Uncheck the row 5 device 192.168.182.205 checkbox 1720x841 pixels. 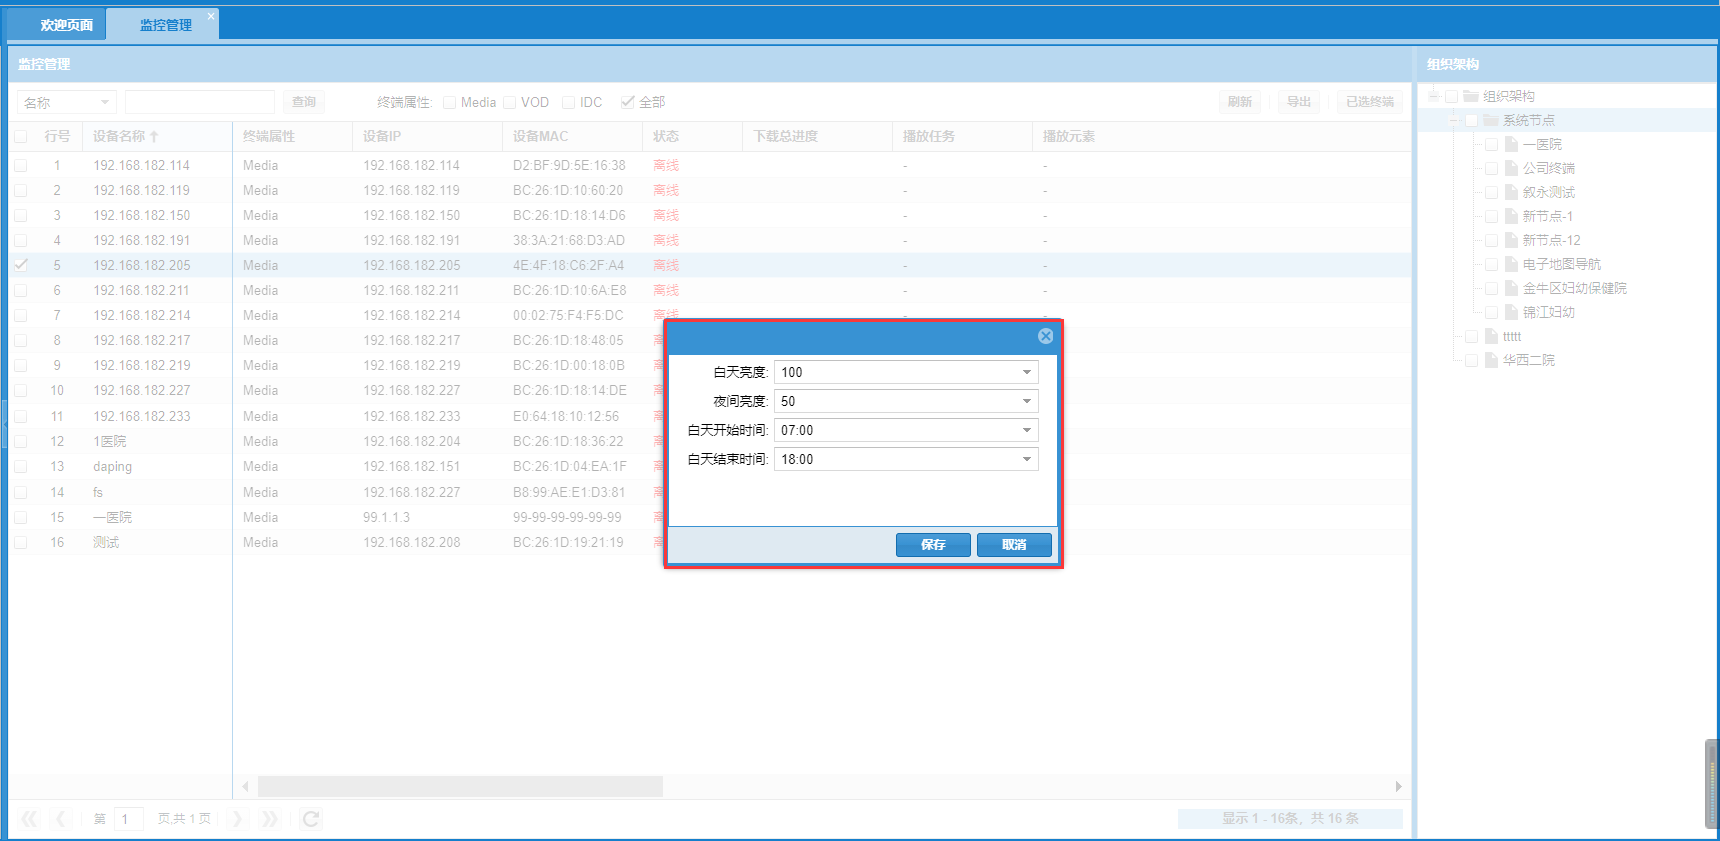21,265
